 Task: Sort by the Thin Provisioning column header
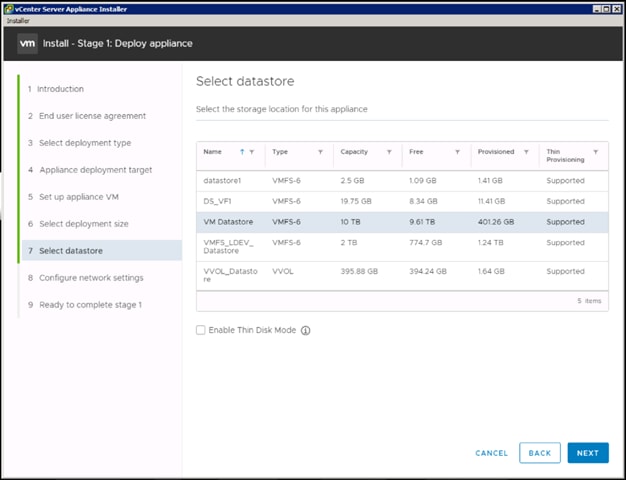[x=565, y=156]
